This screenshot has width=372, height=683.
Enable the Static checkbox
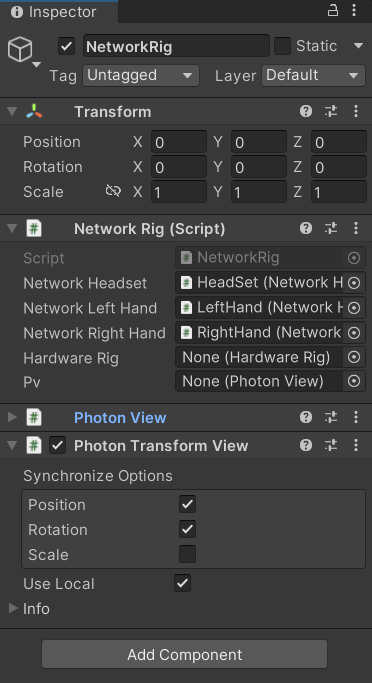click(282, 46)
